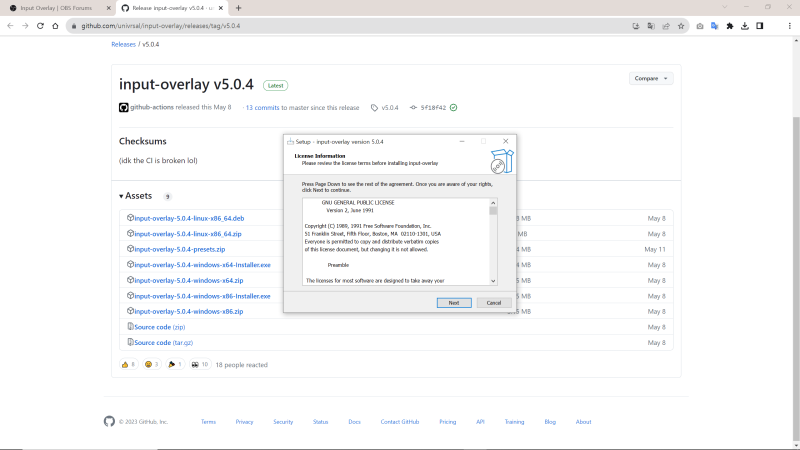
Task: Open the Pricing footer link
Action: tap(447, 422)
